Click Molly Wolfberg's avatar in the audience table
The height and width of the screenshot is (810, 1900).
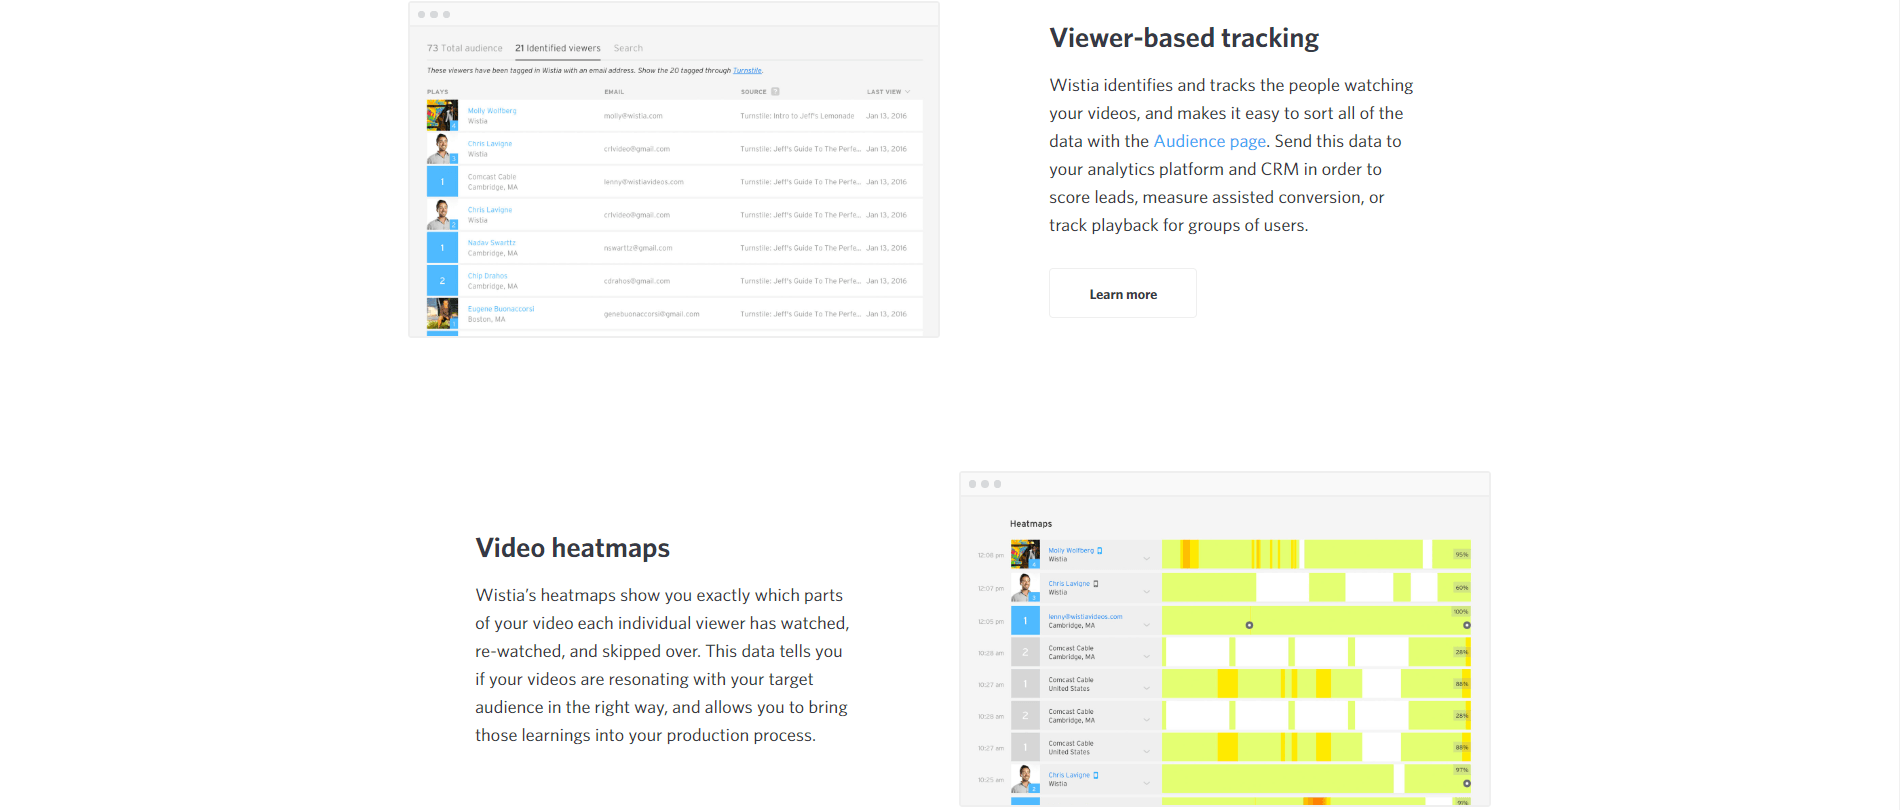pyautogui.click(x=442, y=115)
